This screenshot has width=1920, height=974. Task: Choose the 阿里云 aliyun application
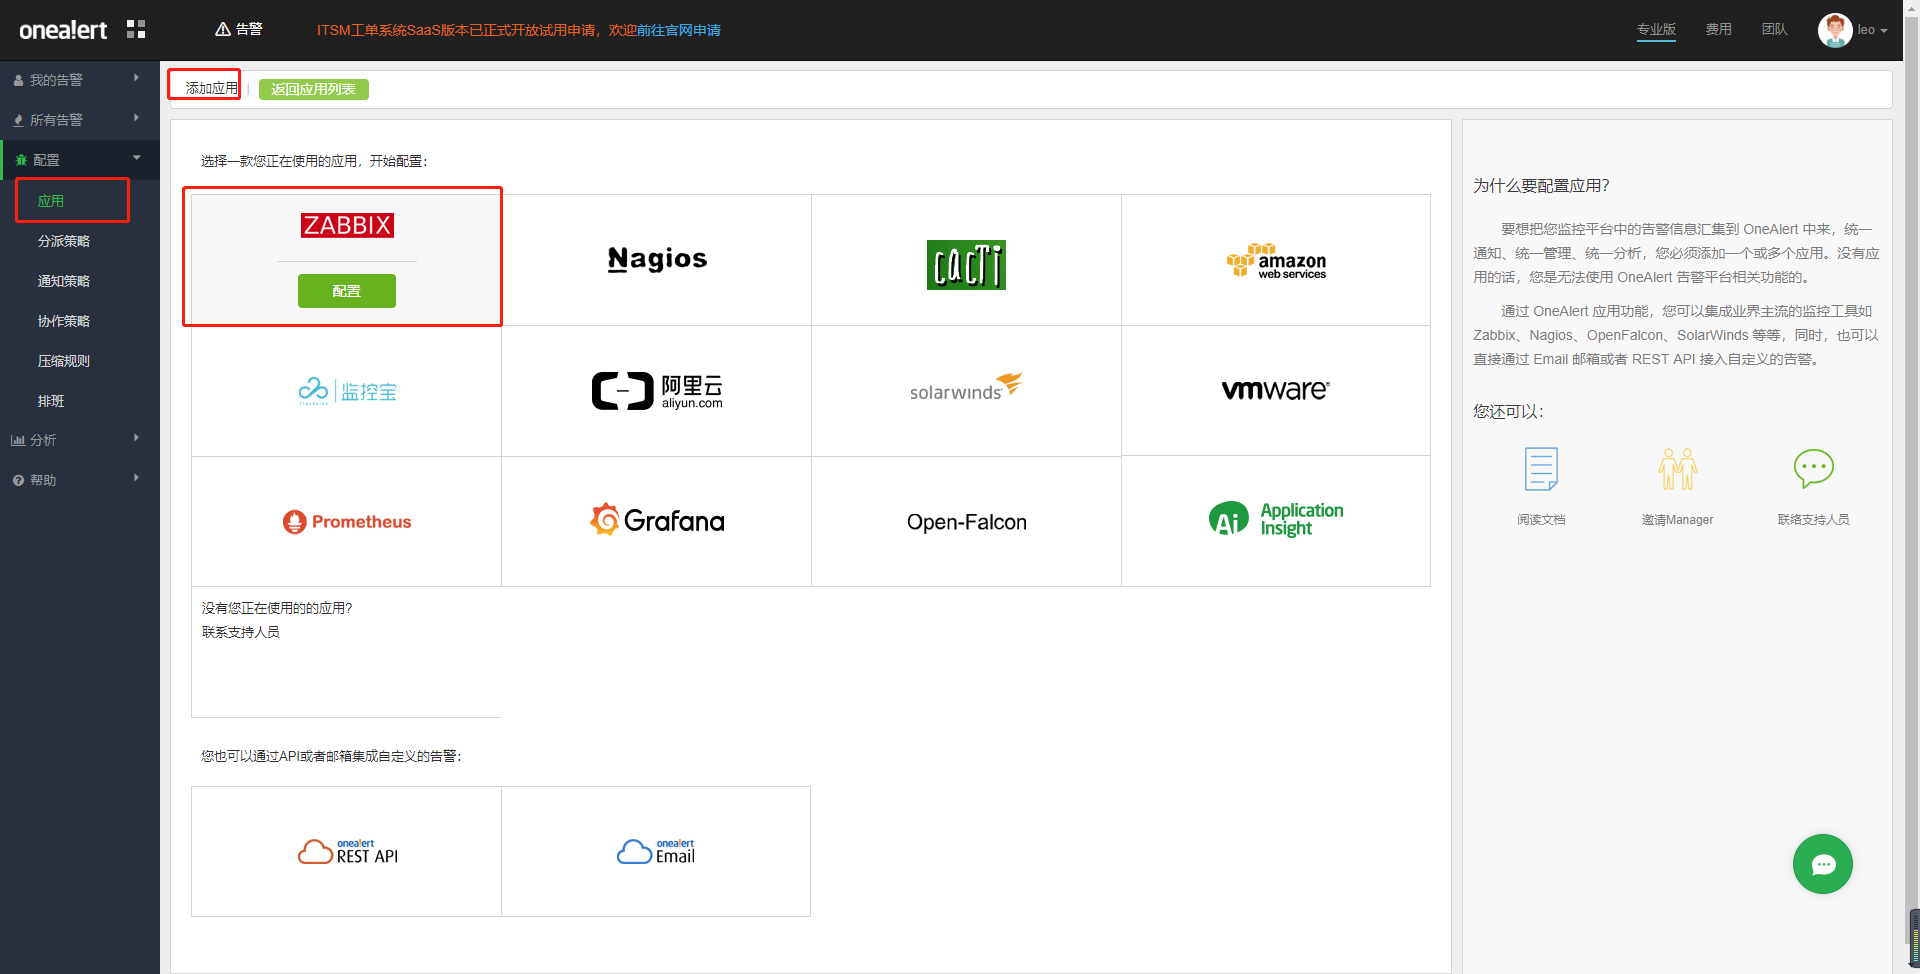pos(657,391)
